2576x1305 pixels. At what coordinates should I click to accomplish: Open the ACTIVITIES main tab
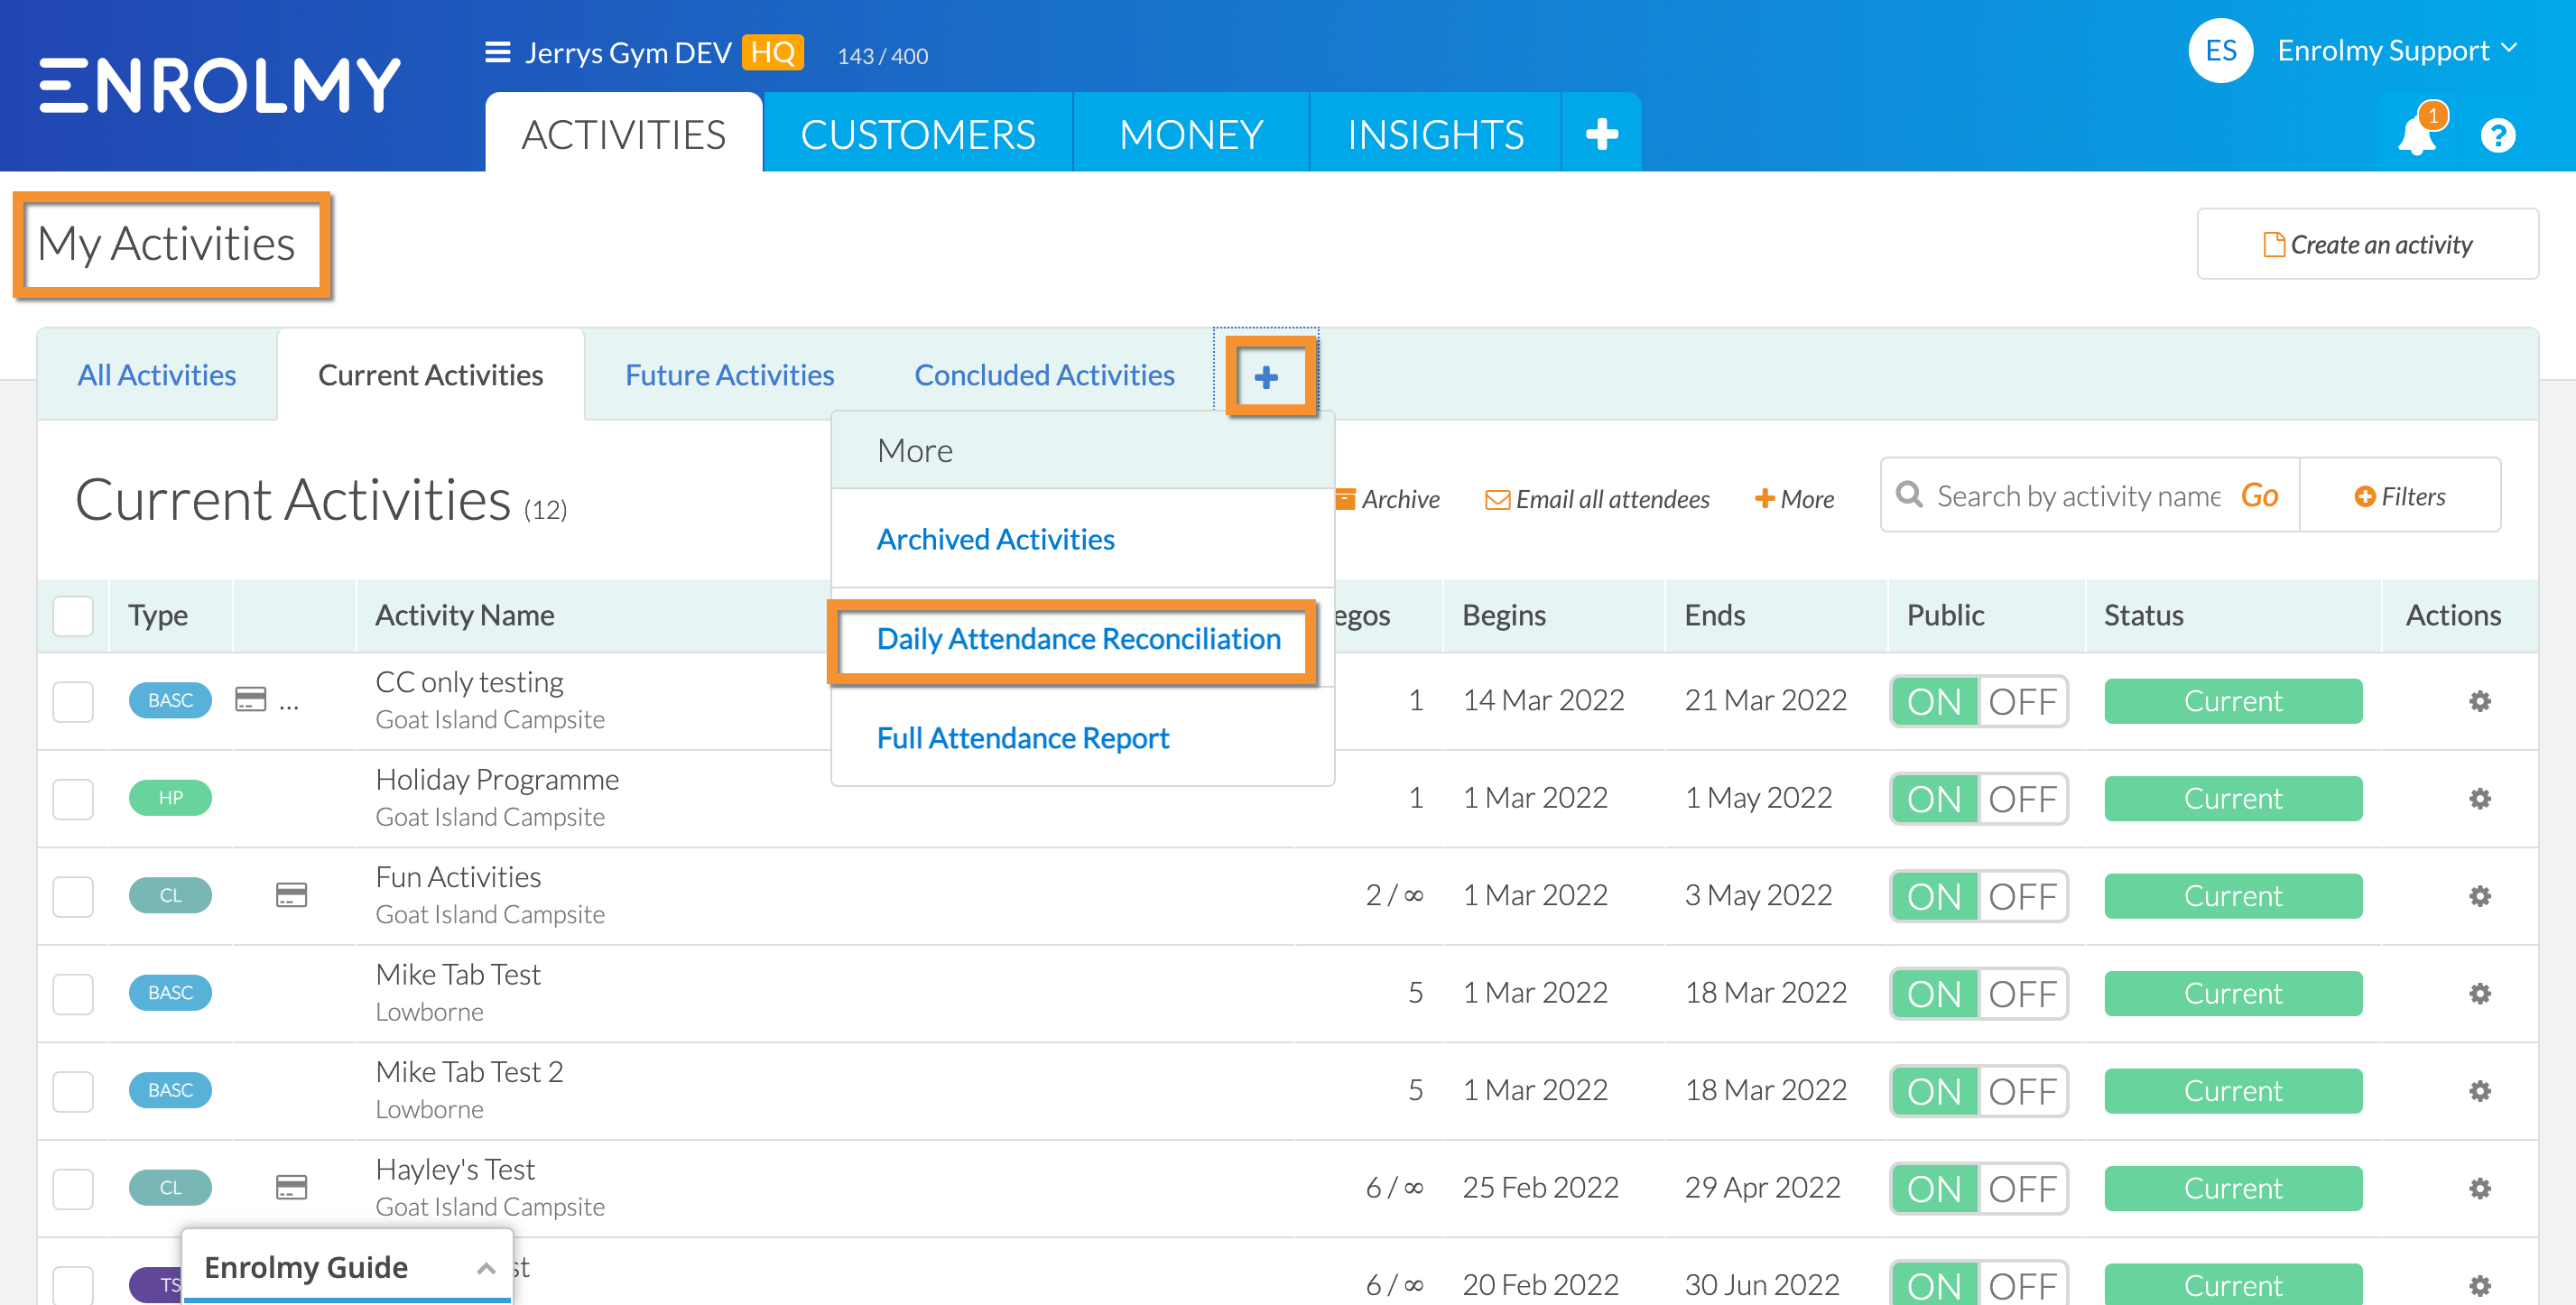coord(623,134)
